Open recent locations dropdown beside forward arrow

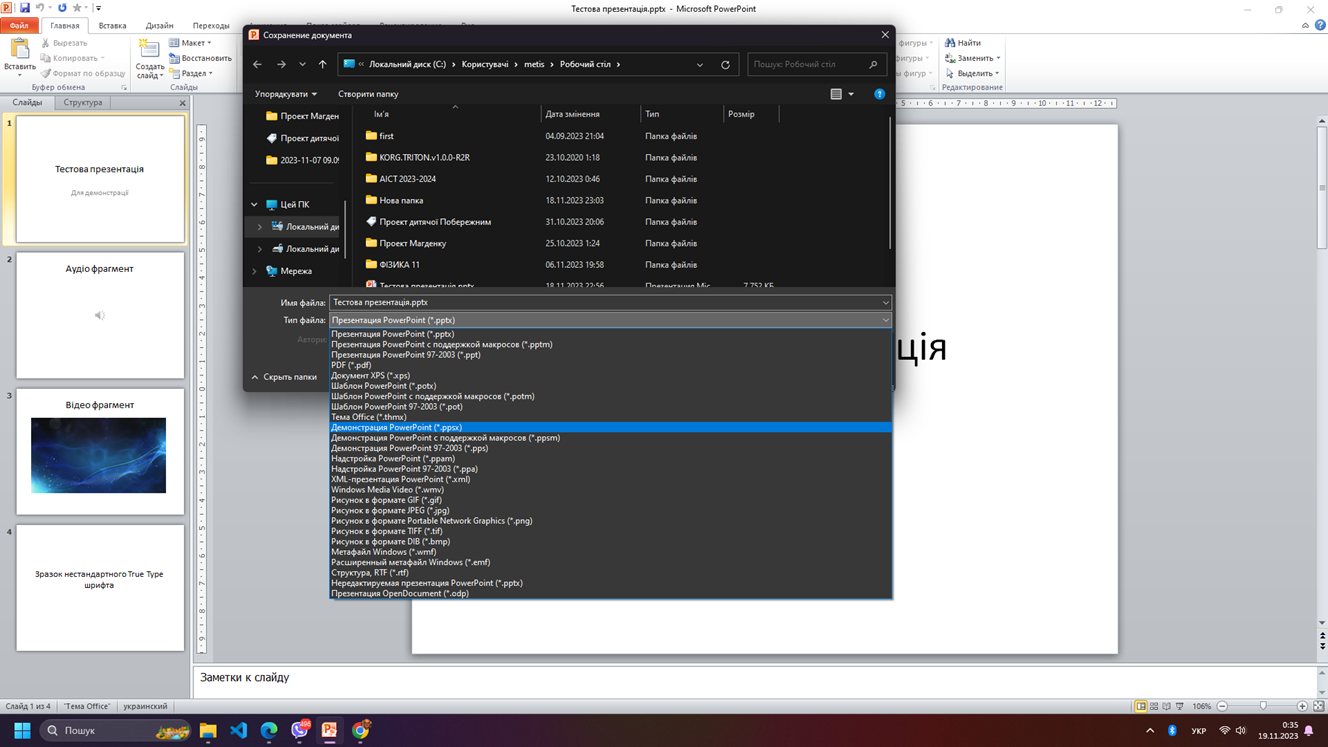[302, 64]
